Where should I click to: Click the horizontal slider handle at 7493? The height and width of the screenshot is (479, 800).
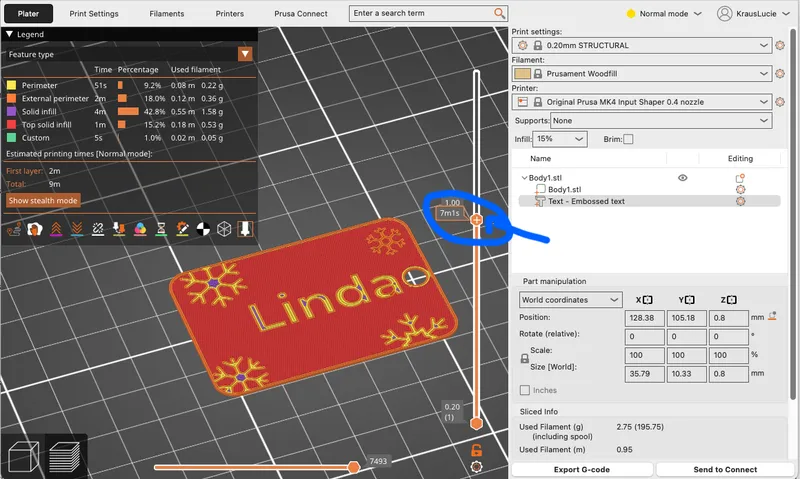click(x=353, y=467)
